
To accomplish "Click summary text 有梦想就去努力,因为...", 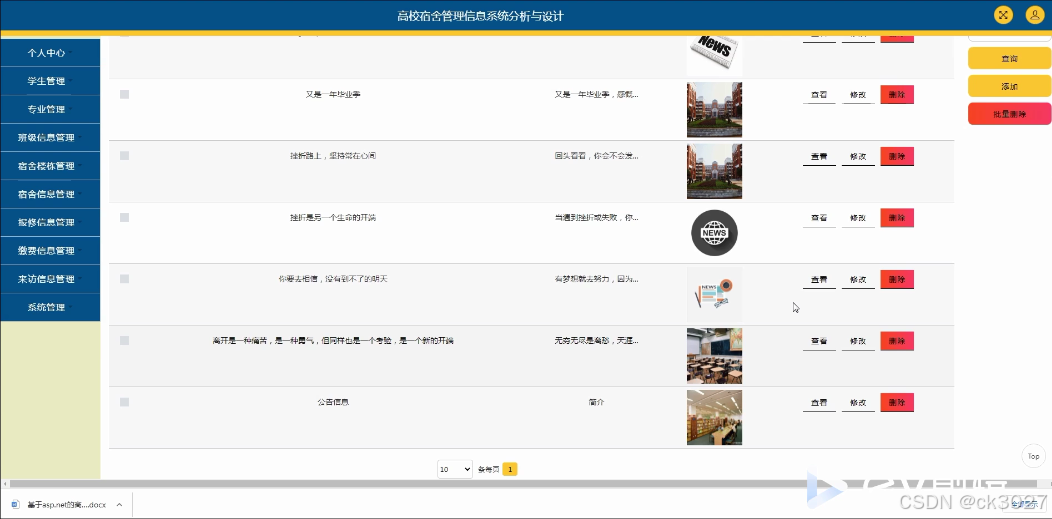I will coord(596,279).
